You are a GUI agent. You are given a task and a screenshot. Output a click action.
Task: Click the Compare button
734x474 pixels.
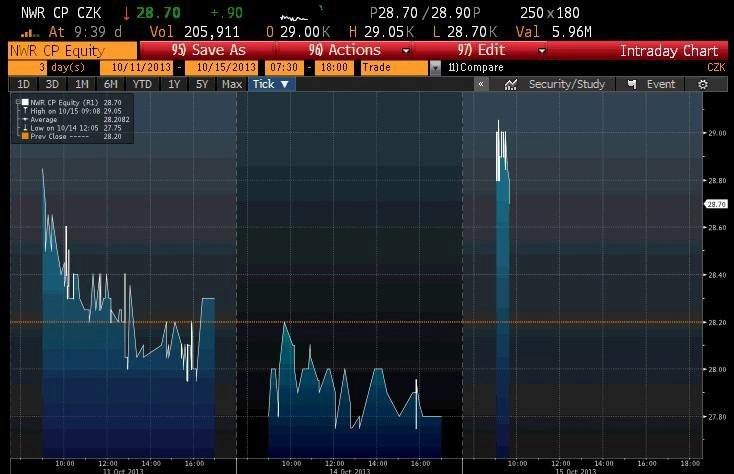pyautogui.click(x=476, y=67)
